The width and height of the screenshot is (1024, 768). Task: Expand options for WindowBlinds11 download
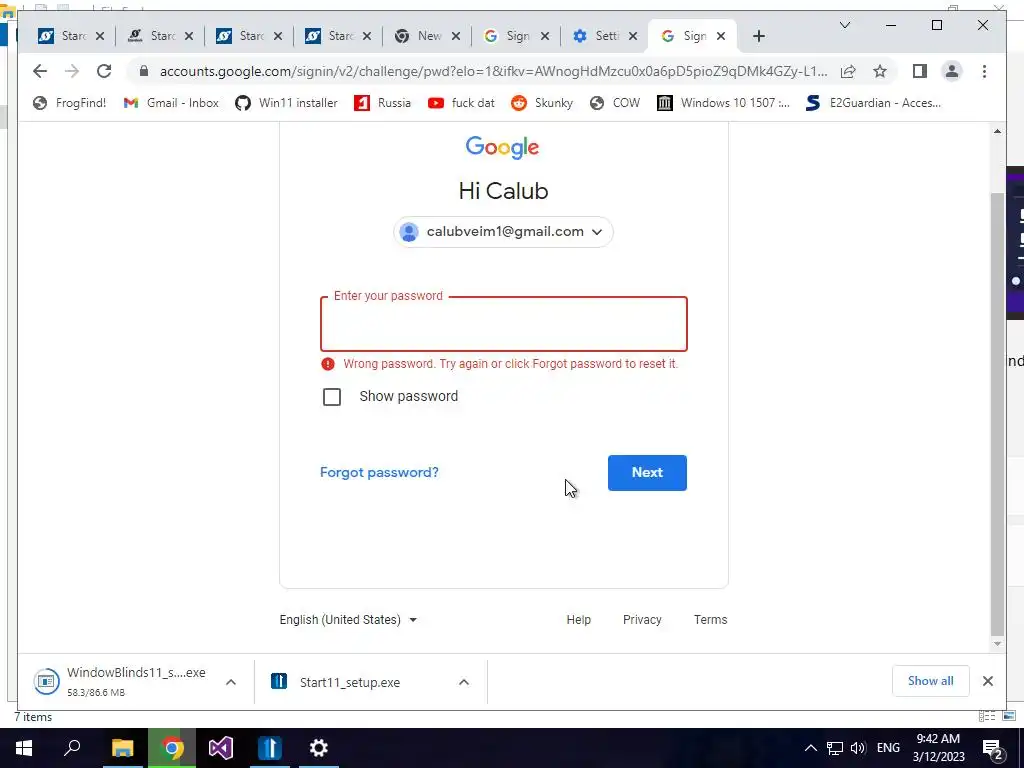(x=231, y=682)
